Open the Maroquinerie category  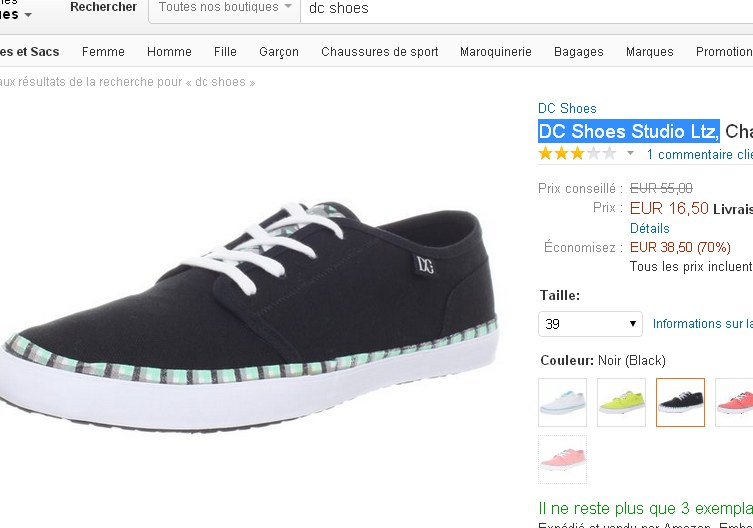point(496,51)
